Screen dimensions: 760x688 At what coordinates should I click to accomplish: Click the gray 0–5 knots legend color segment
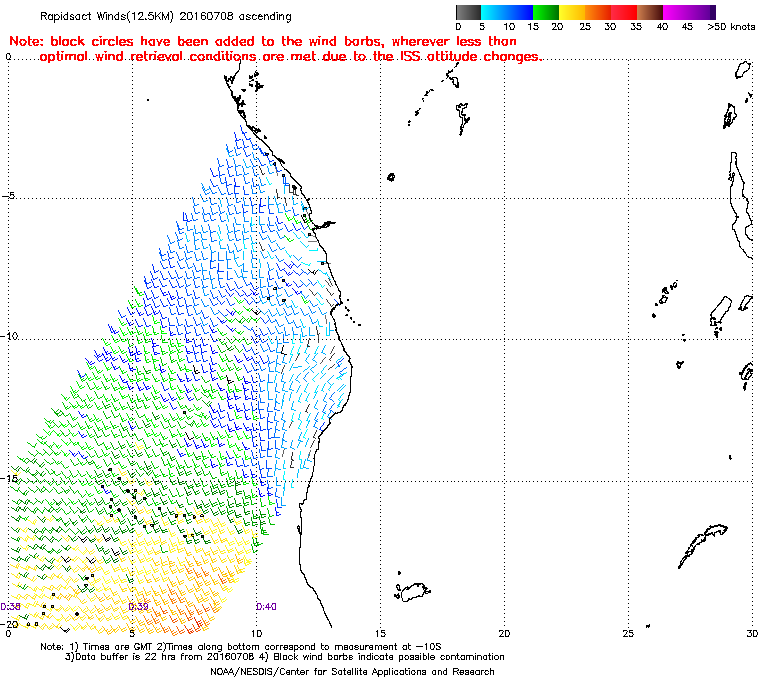[469, 12]
